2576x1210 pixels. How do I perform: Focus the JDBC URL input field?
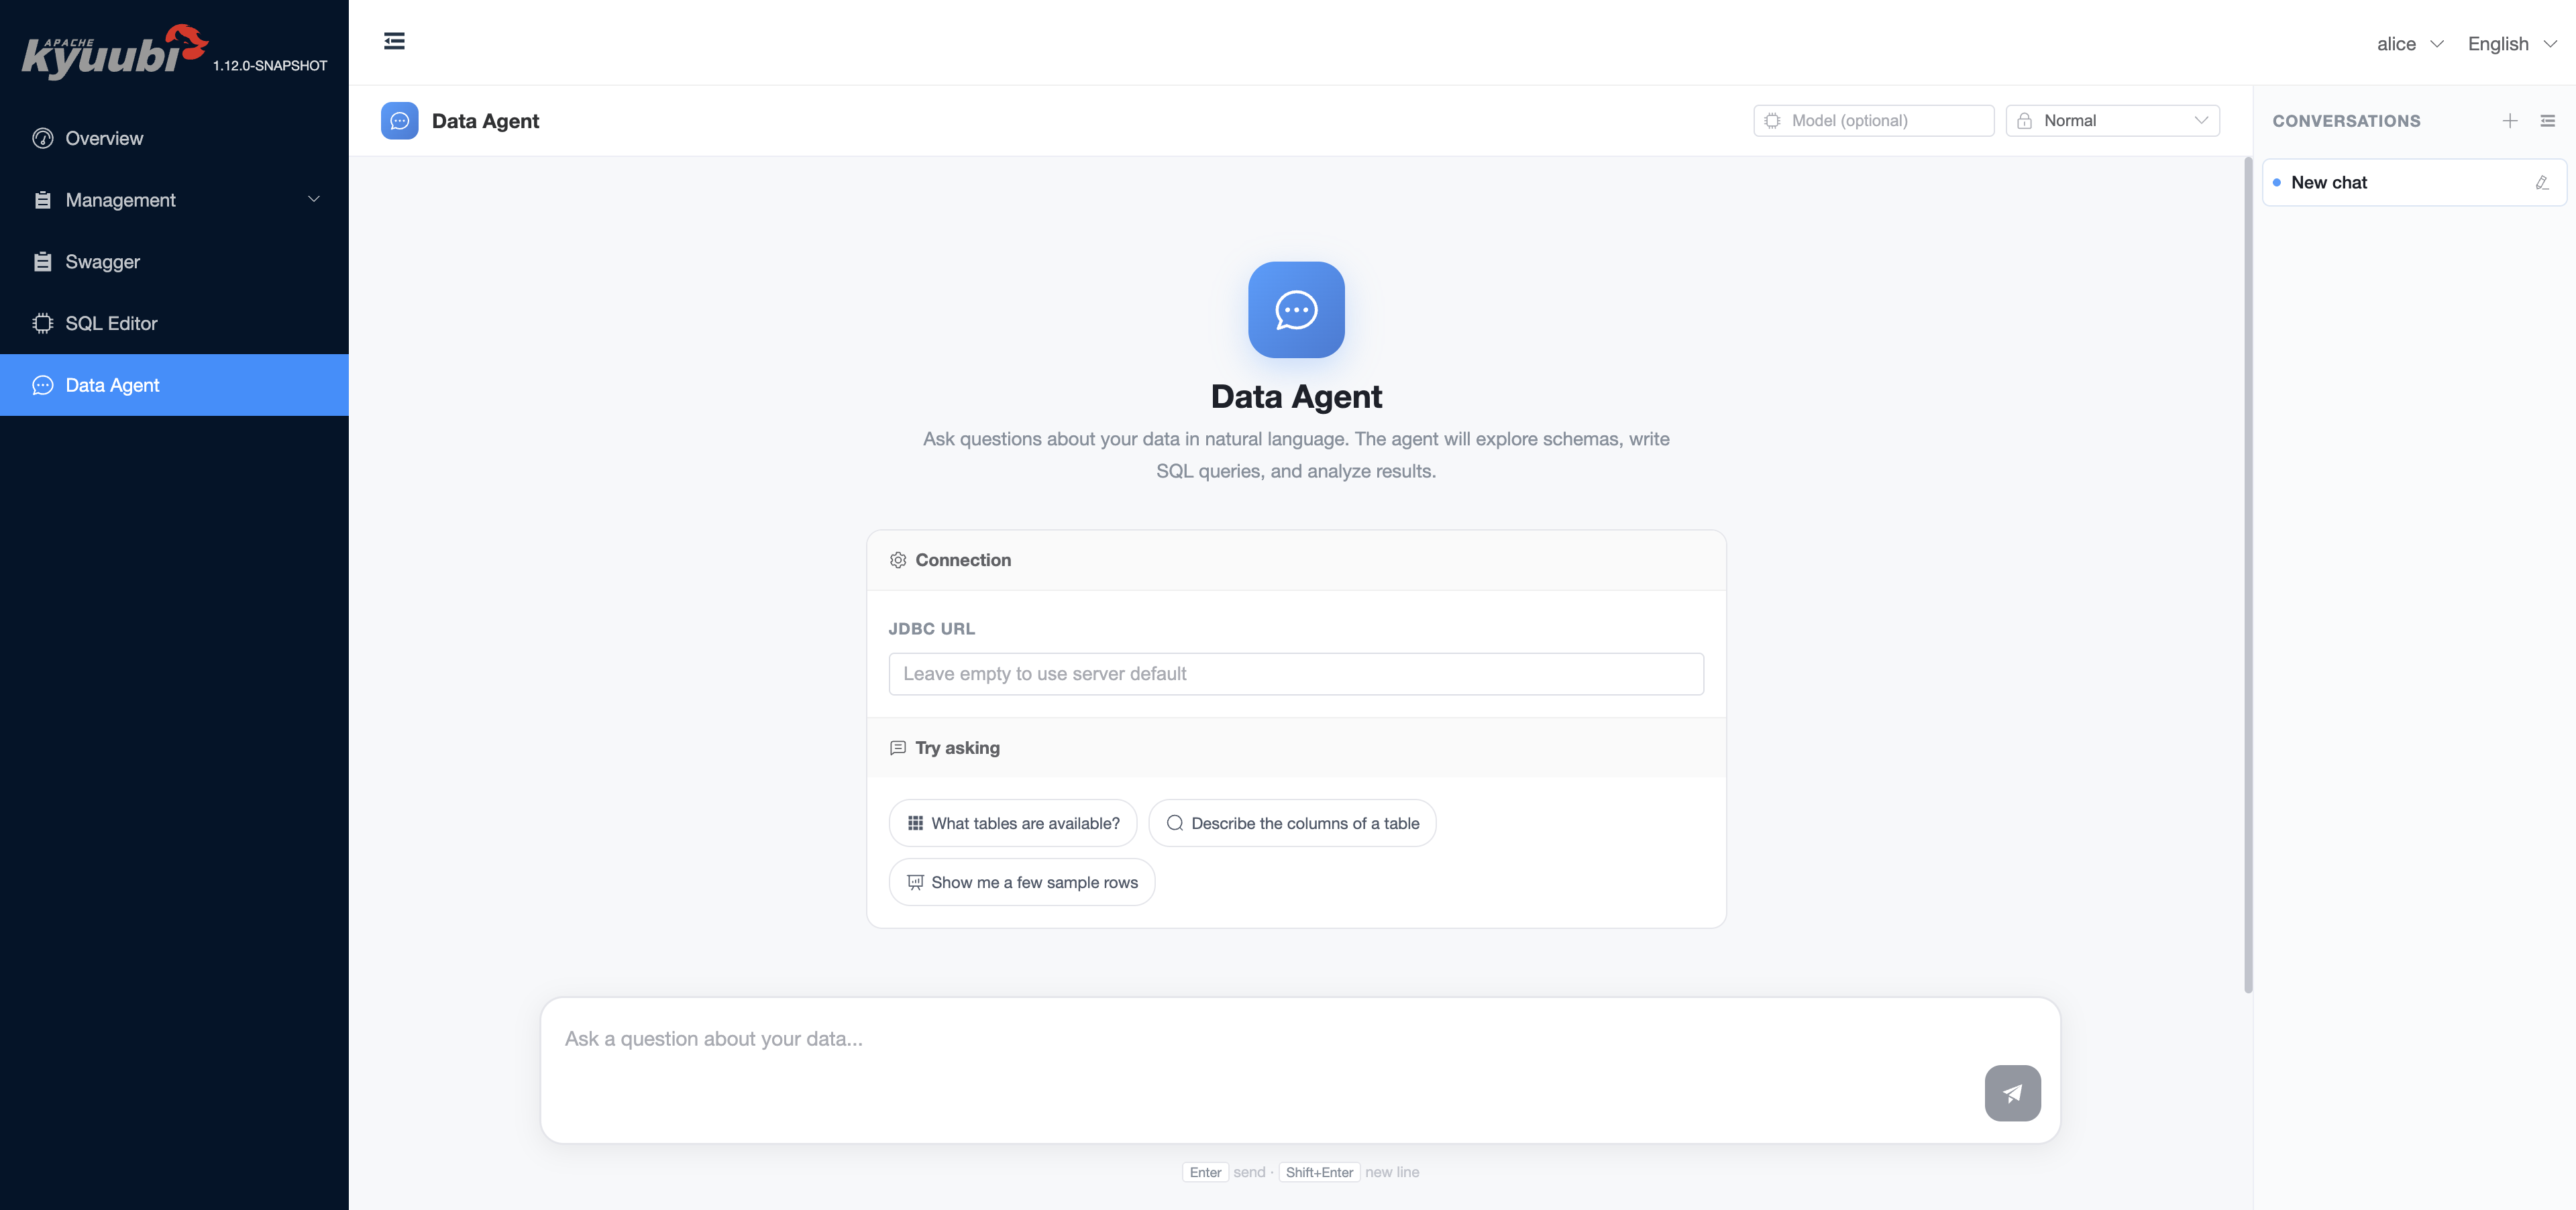(1295, 674)
